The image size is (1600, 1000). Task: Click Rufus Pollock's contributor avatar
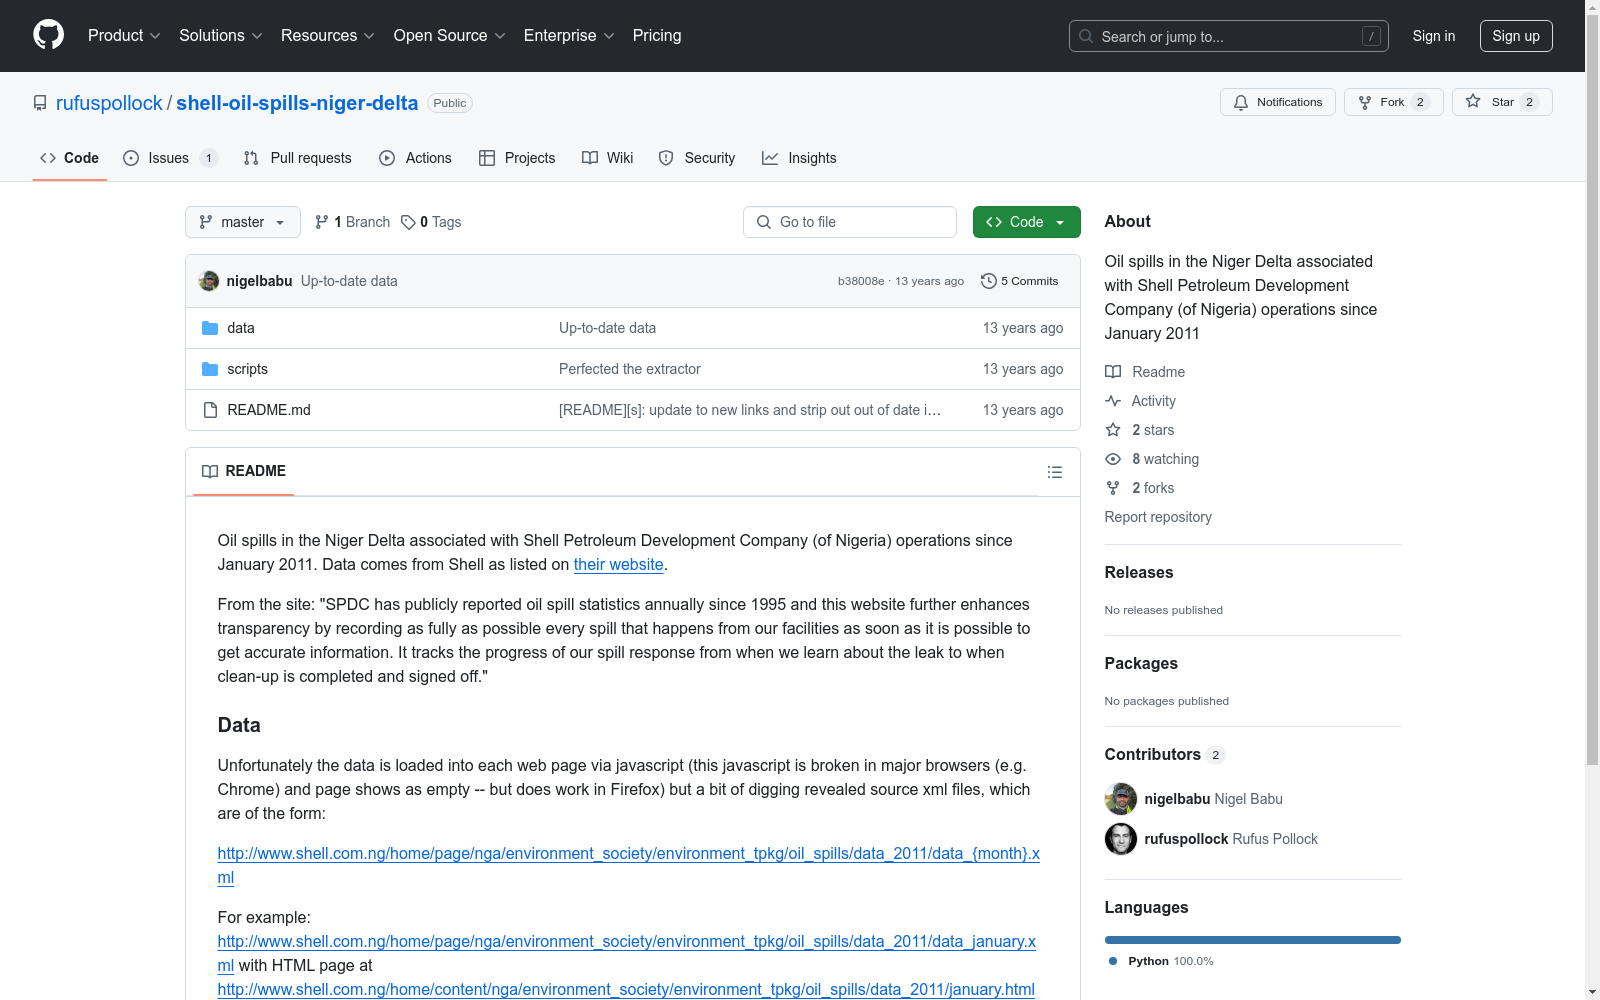1121,839
